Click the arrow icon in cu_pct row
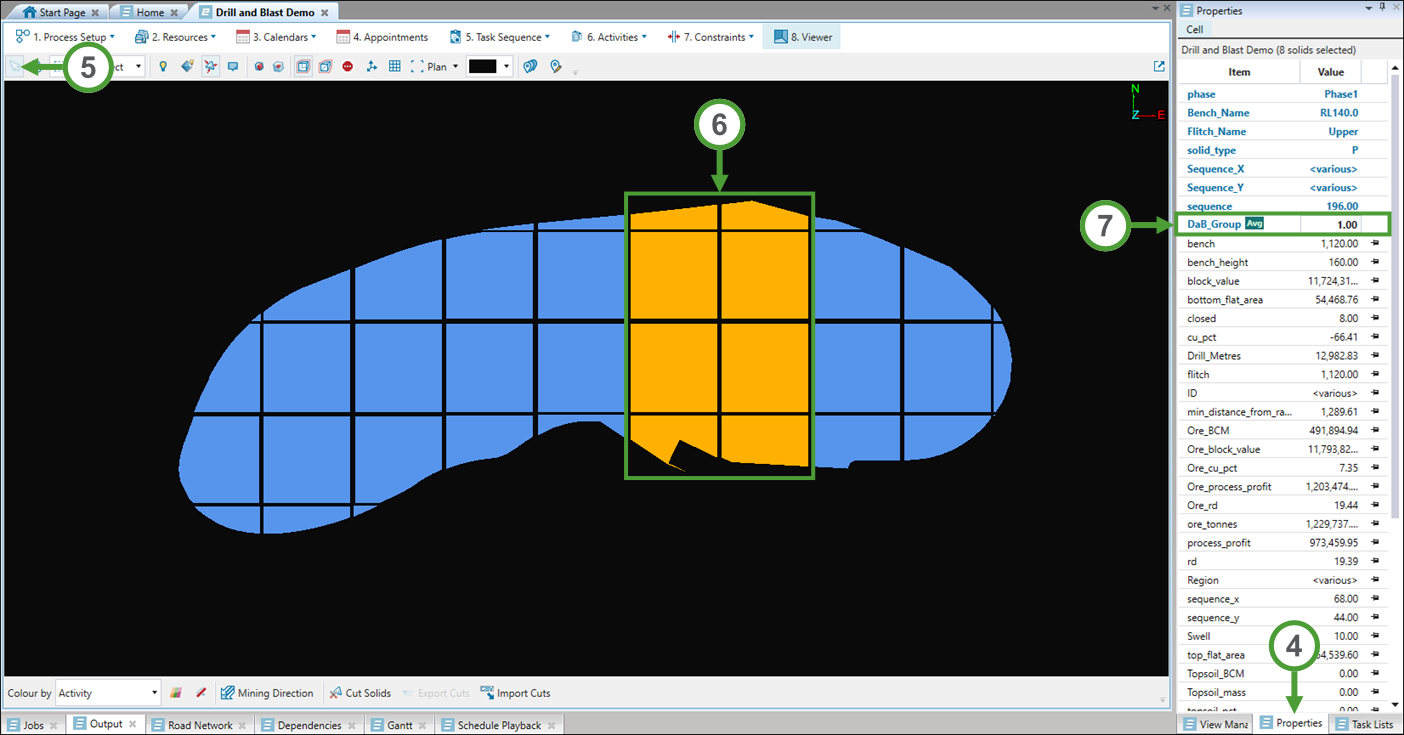 tap(1375, 337)
